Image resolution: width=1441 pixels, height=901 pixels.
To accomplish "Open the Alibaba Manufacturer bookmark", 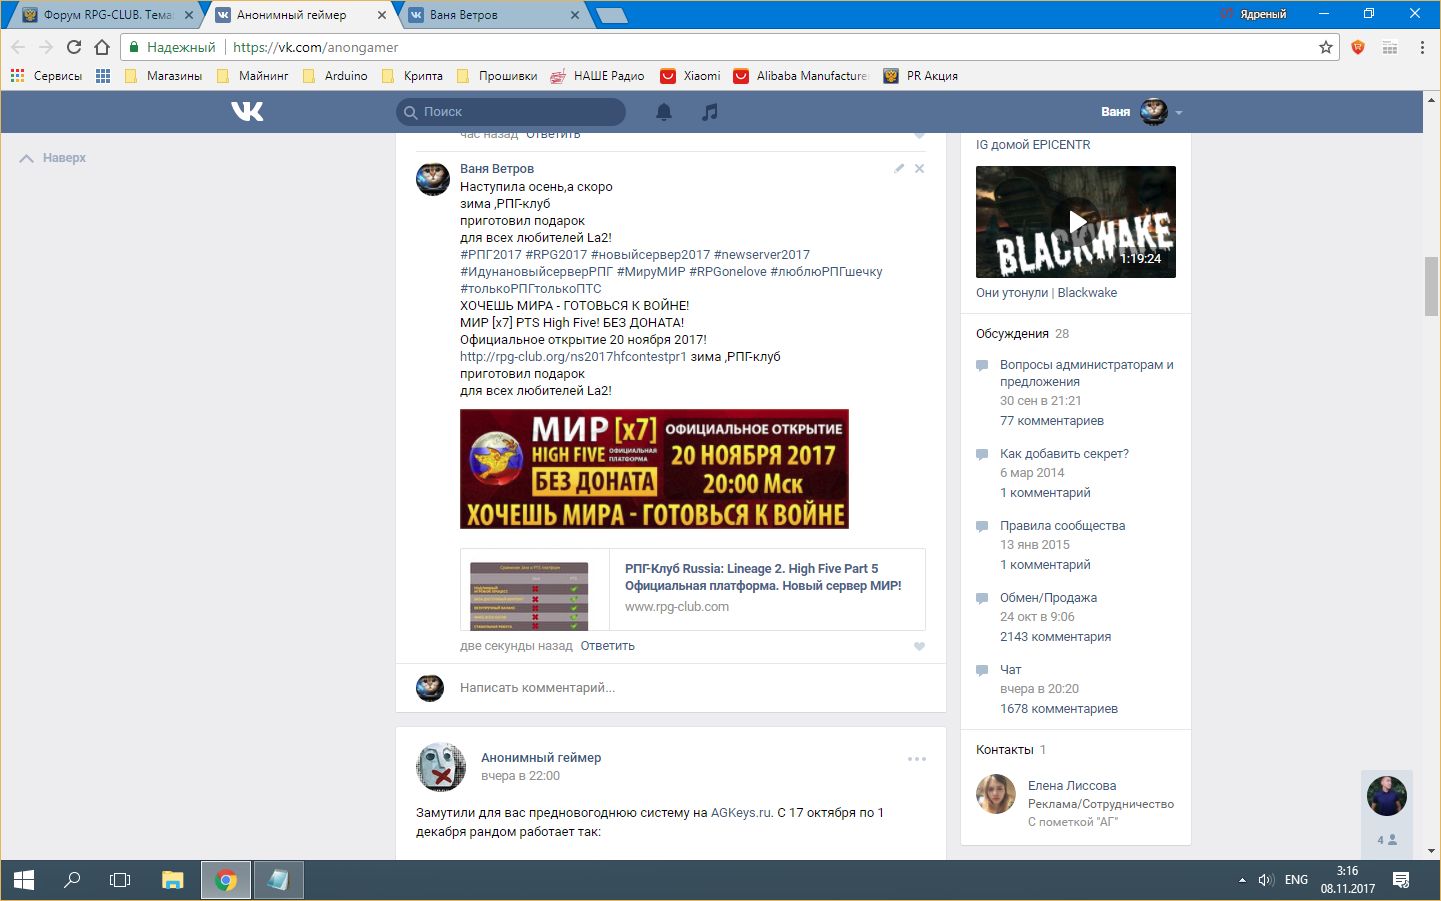I will (801, 76).
